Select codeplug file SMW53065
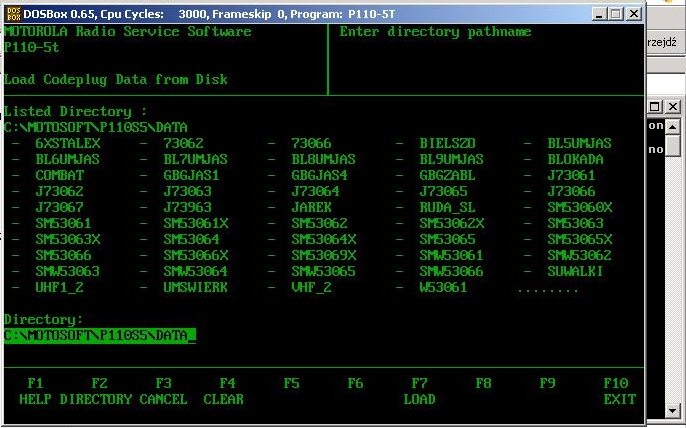This screenshot has width=686, height=428. click(x=324, y=271)
